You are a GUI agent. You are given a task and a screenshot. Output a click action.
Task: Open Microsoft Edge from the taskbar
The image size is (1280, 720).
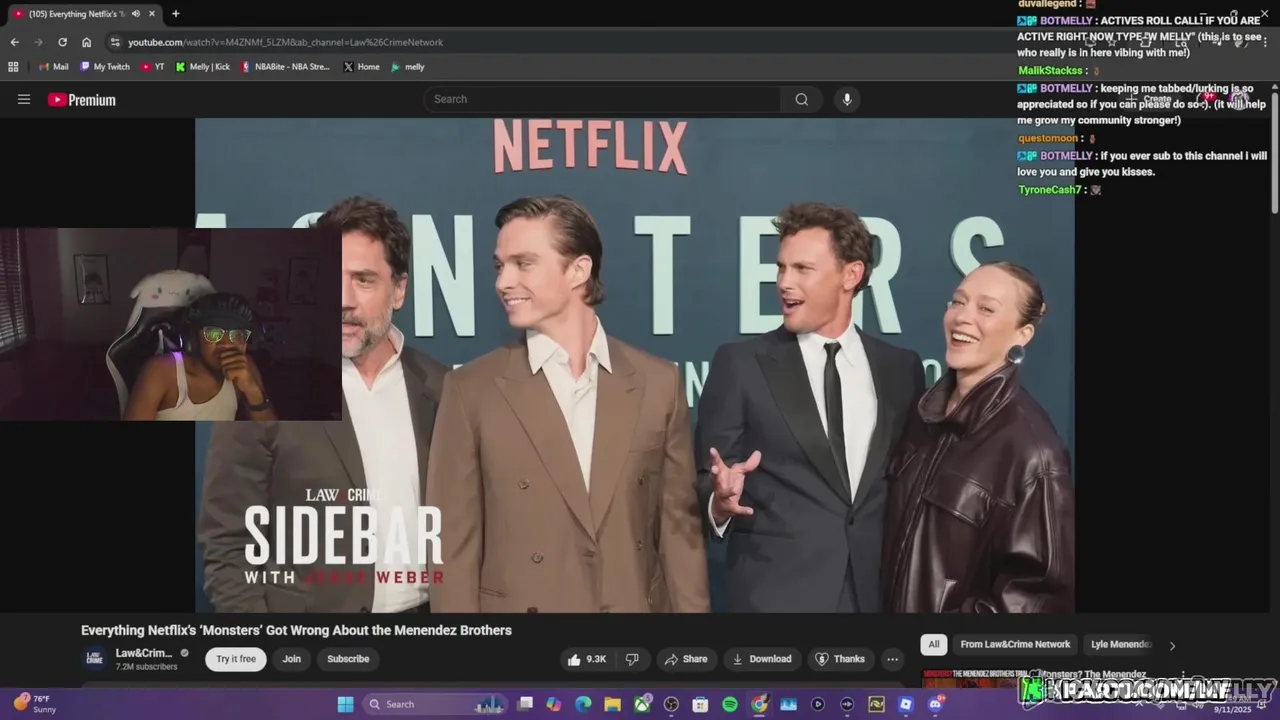(x=583, y=704)
